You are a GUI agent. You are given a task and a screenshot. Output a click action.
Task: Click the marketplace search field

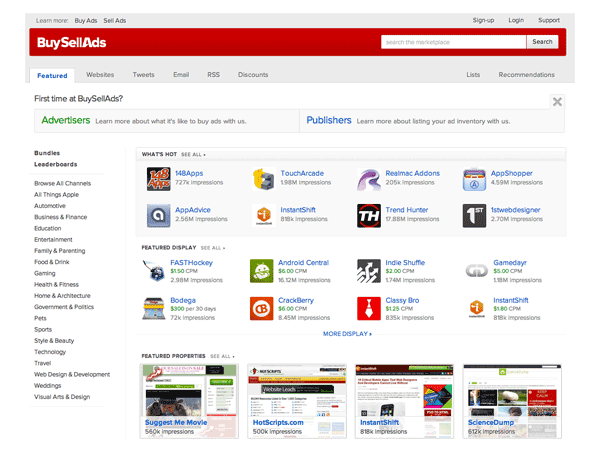tap(453, 42)
